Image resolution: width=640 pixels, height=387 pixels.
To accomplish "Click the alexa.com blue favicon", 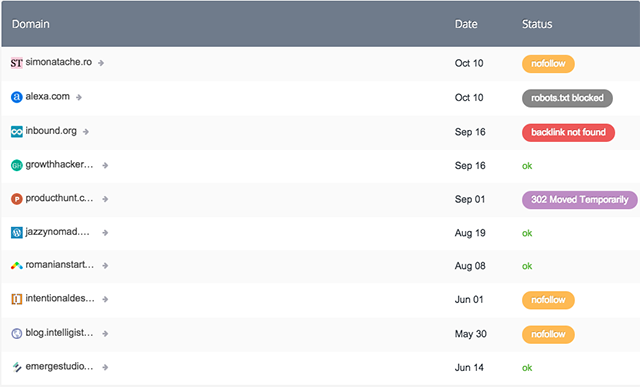I will point(16,97).
